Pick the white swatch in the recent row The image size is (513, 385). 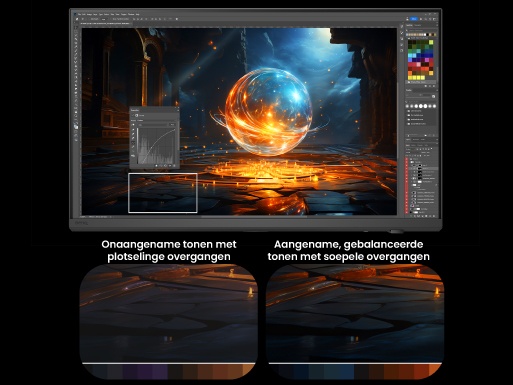click(x=425, y=34)
